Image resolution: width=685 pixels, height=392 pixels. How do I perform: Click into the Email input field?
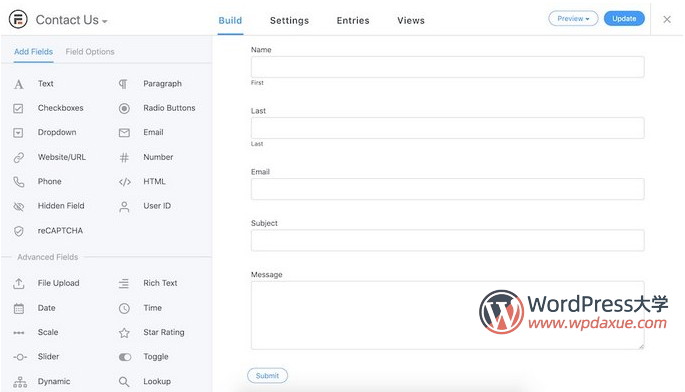point(447,189)
